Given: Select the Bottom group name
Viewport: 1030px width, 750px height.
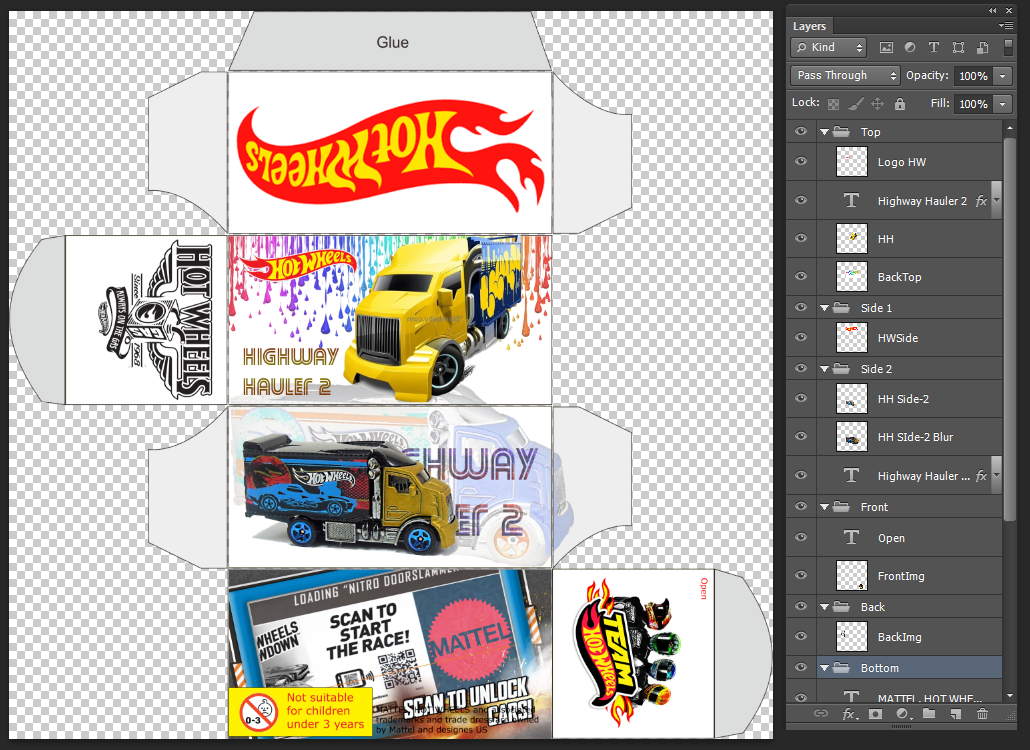Looking at the screenshot, I should click(880, 668).
